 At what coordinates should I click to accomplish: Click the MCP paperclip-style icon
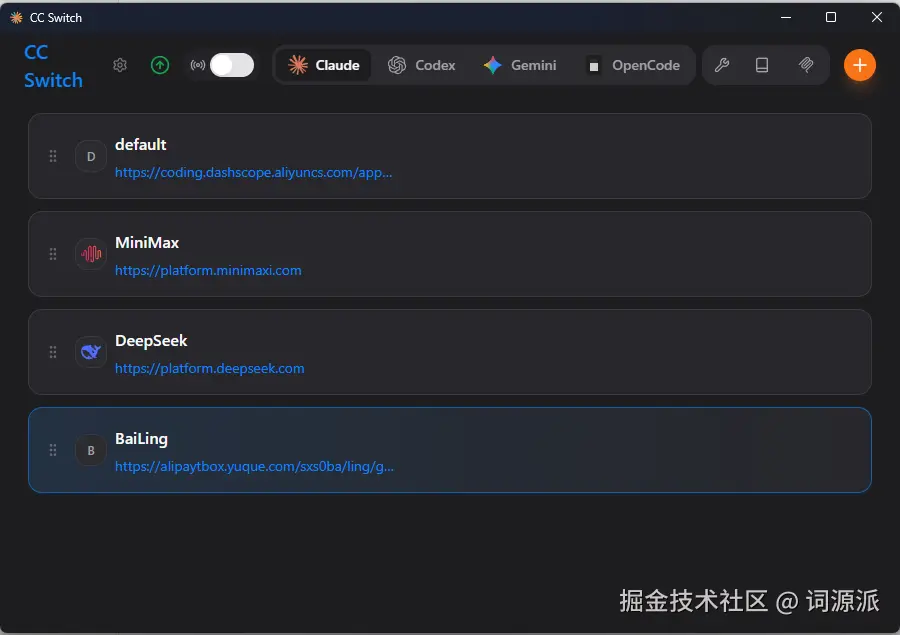tap(806, 65)
